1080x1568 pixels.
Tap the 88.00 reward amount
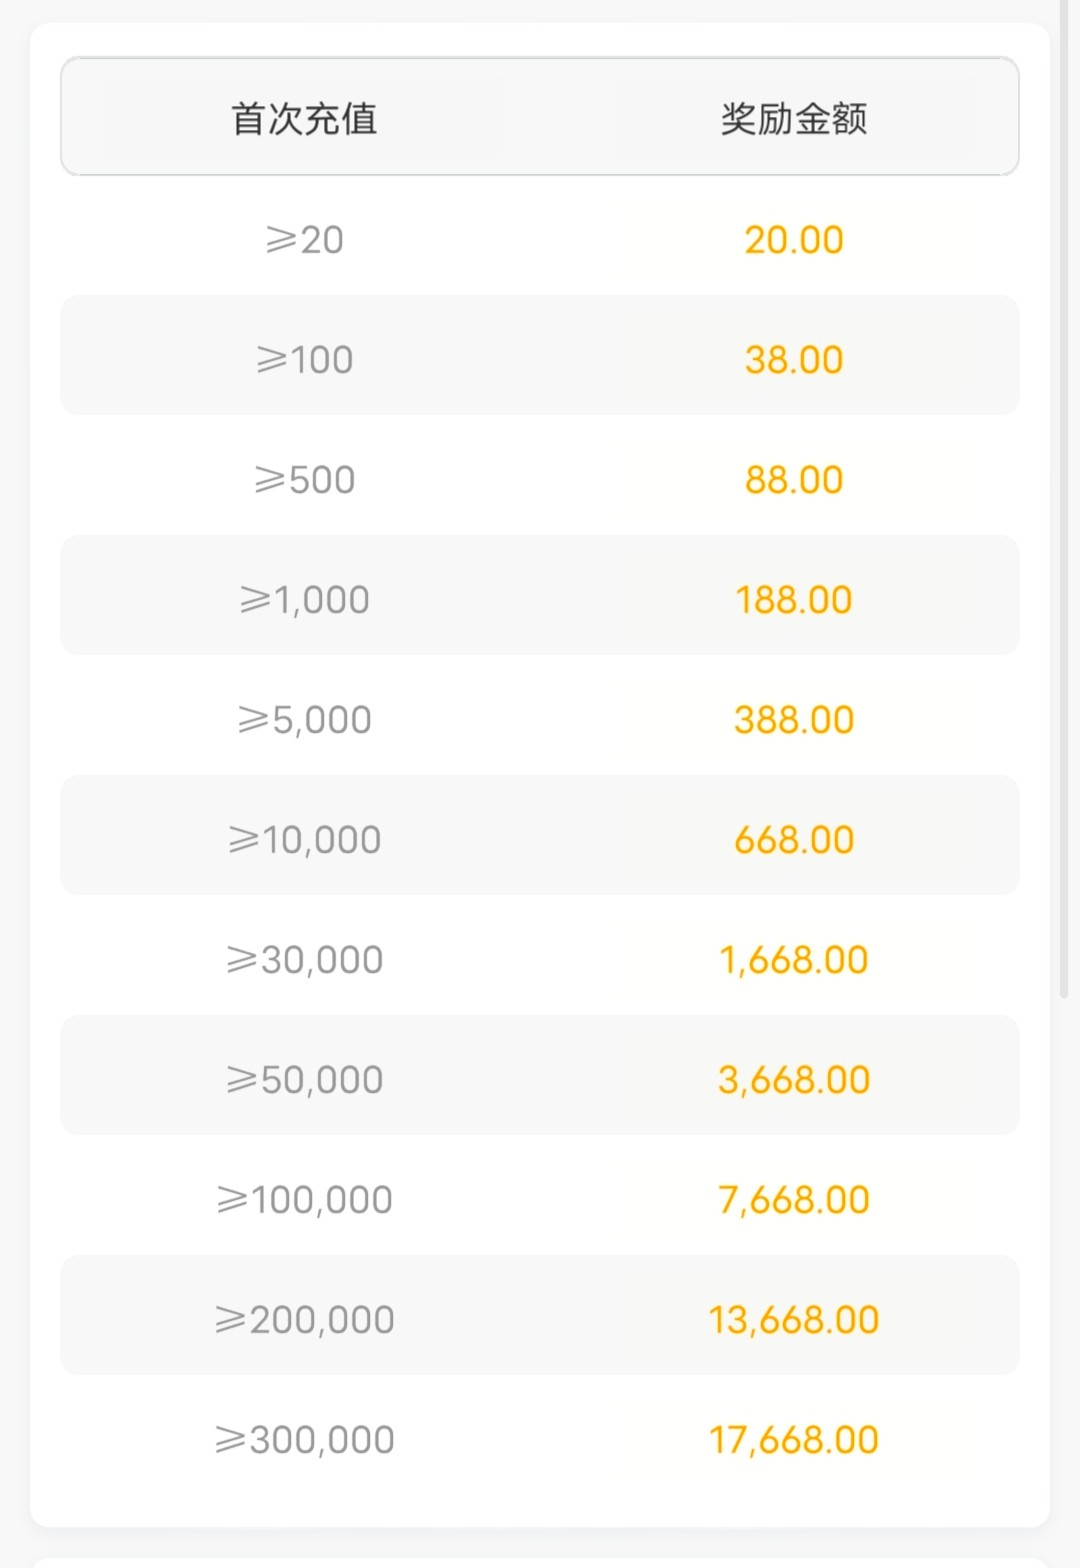click(794, 480)
